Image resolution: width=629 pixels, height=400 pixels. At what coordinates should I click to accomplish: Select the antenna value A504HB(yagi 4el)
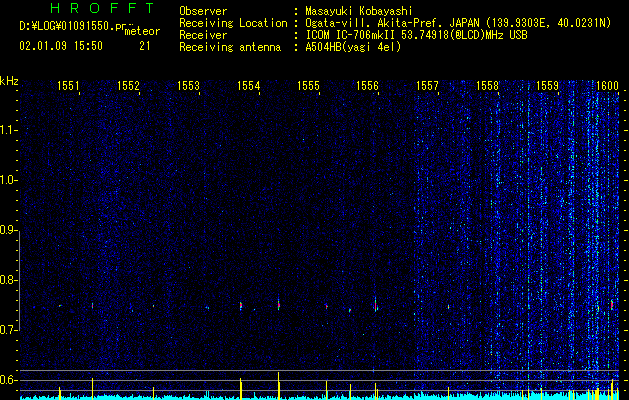click(x=353, y=47)
